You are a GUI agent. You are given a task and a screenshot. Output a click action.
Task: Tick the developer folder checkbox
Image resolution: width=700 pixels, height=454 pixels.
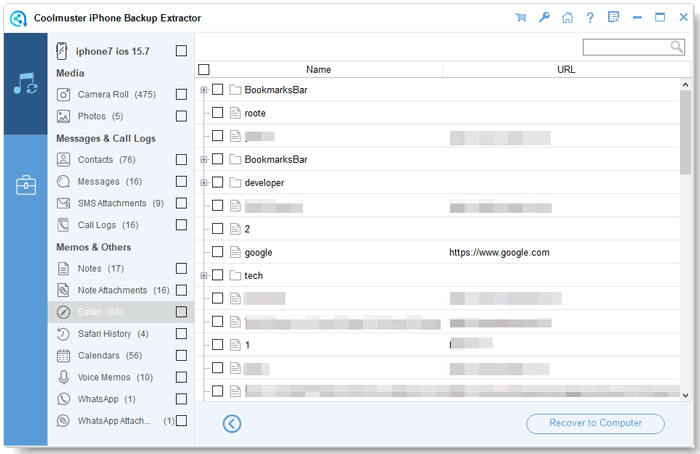click(x=217, y=182)
